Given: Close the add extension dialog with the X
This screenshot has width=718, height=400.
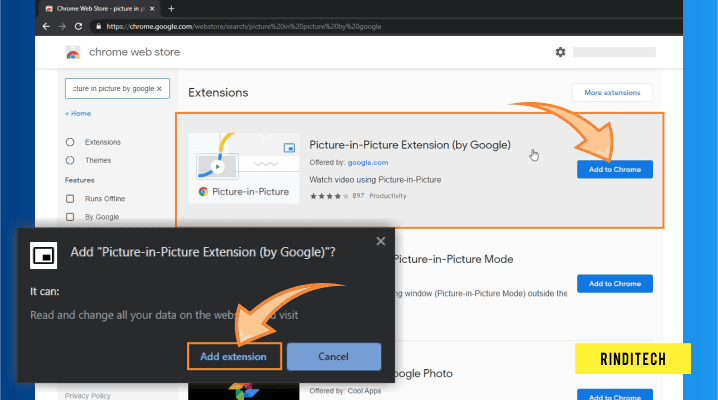Looking at the screenshot, I should click(381, 241).
